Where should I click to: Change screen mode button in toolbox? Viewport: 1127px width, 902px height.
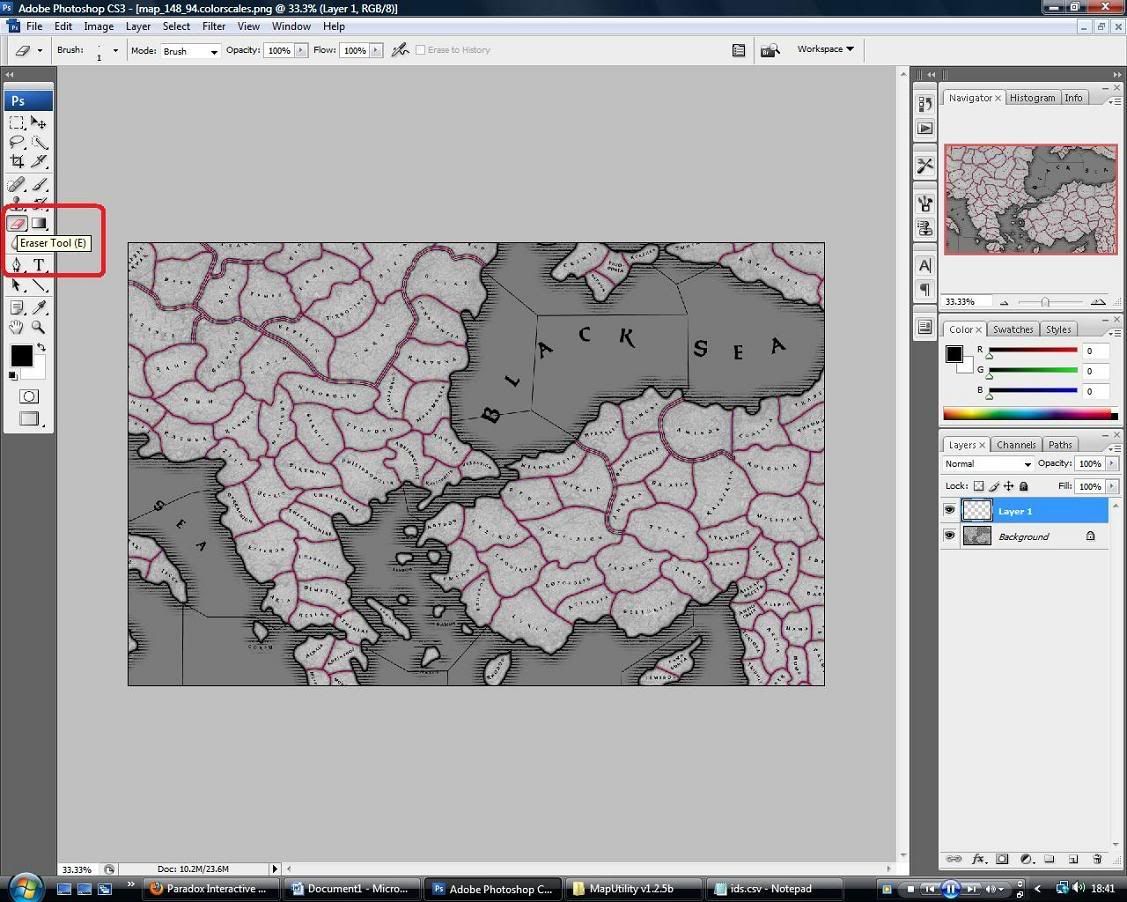[29, 419]
